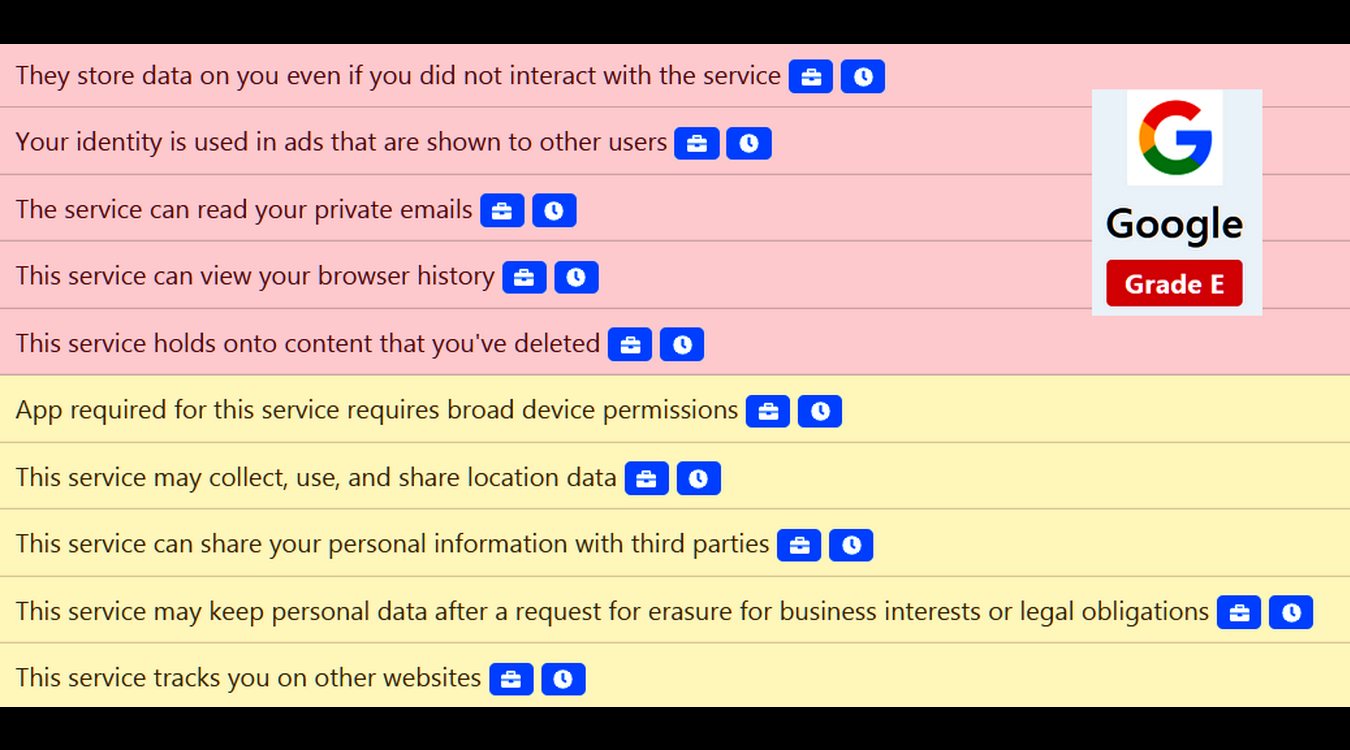Click briefcase icon beside 'store data on you'
Screen dimensions: 1350x750
(x=811, y=77)
